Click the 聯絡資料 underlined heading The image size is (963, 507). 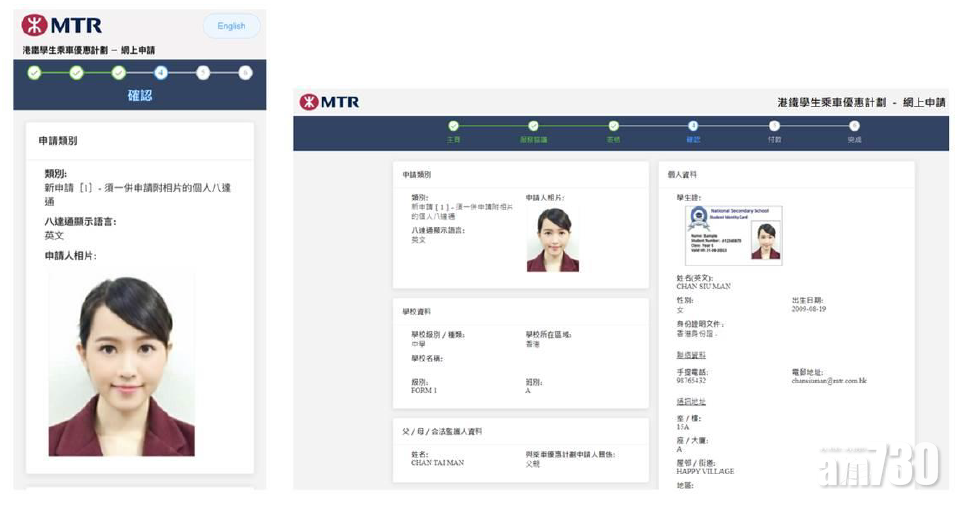click(x=691, y=355)
